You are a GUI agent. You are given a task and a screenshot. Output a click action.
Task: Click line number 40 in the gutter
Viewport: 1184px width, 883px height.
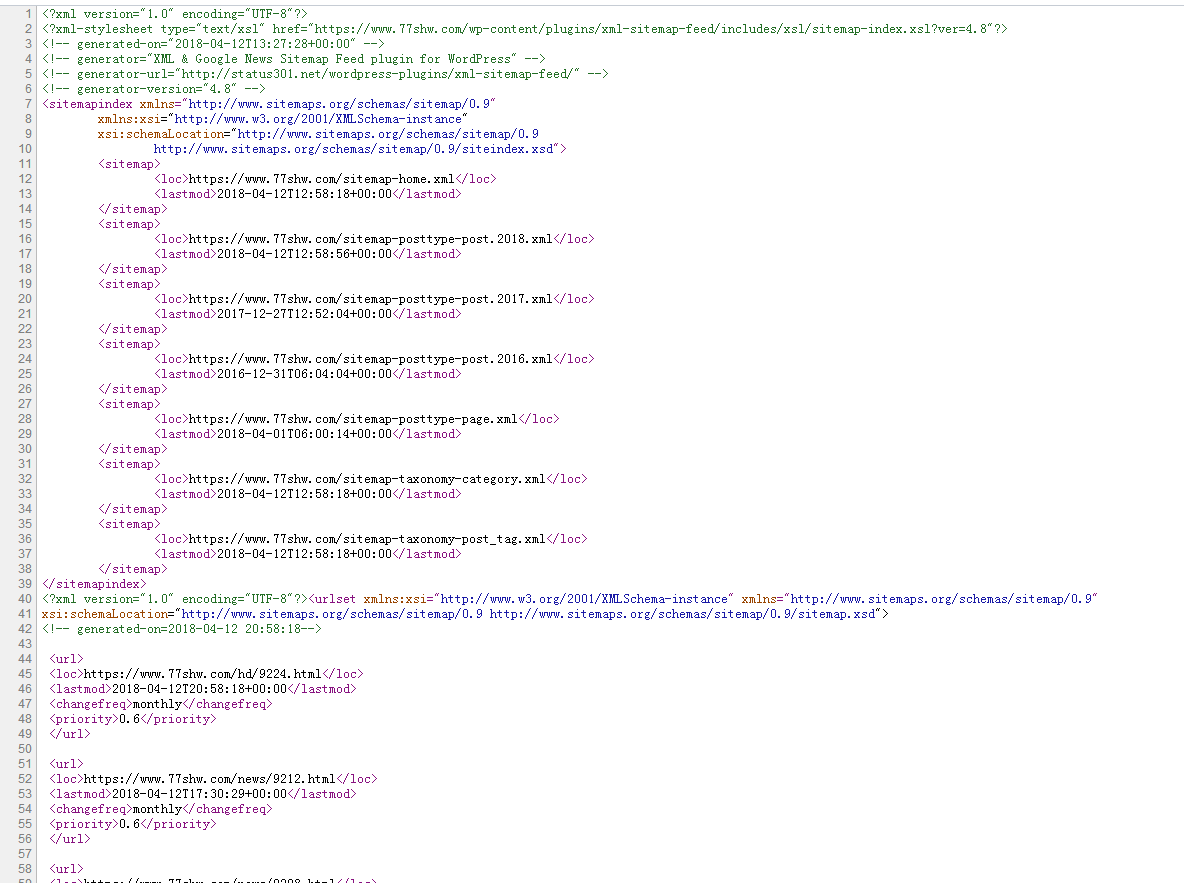coord(25,599)
